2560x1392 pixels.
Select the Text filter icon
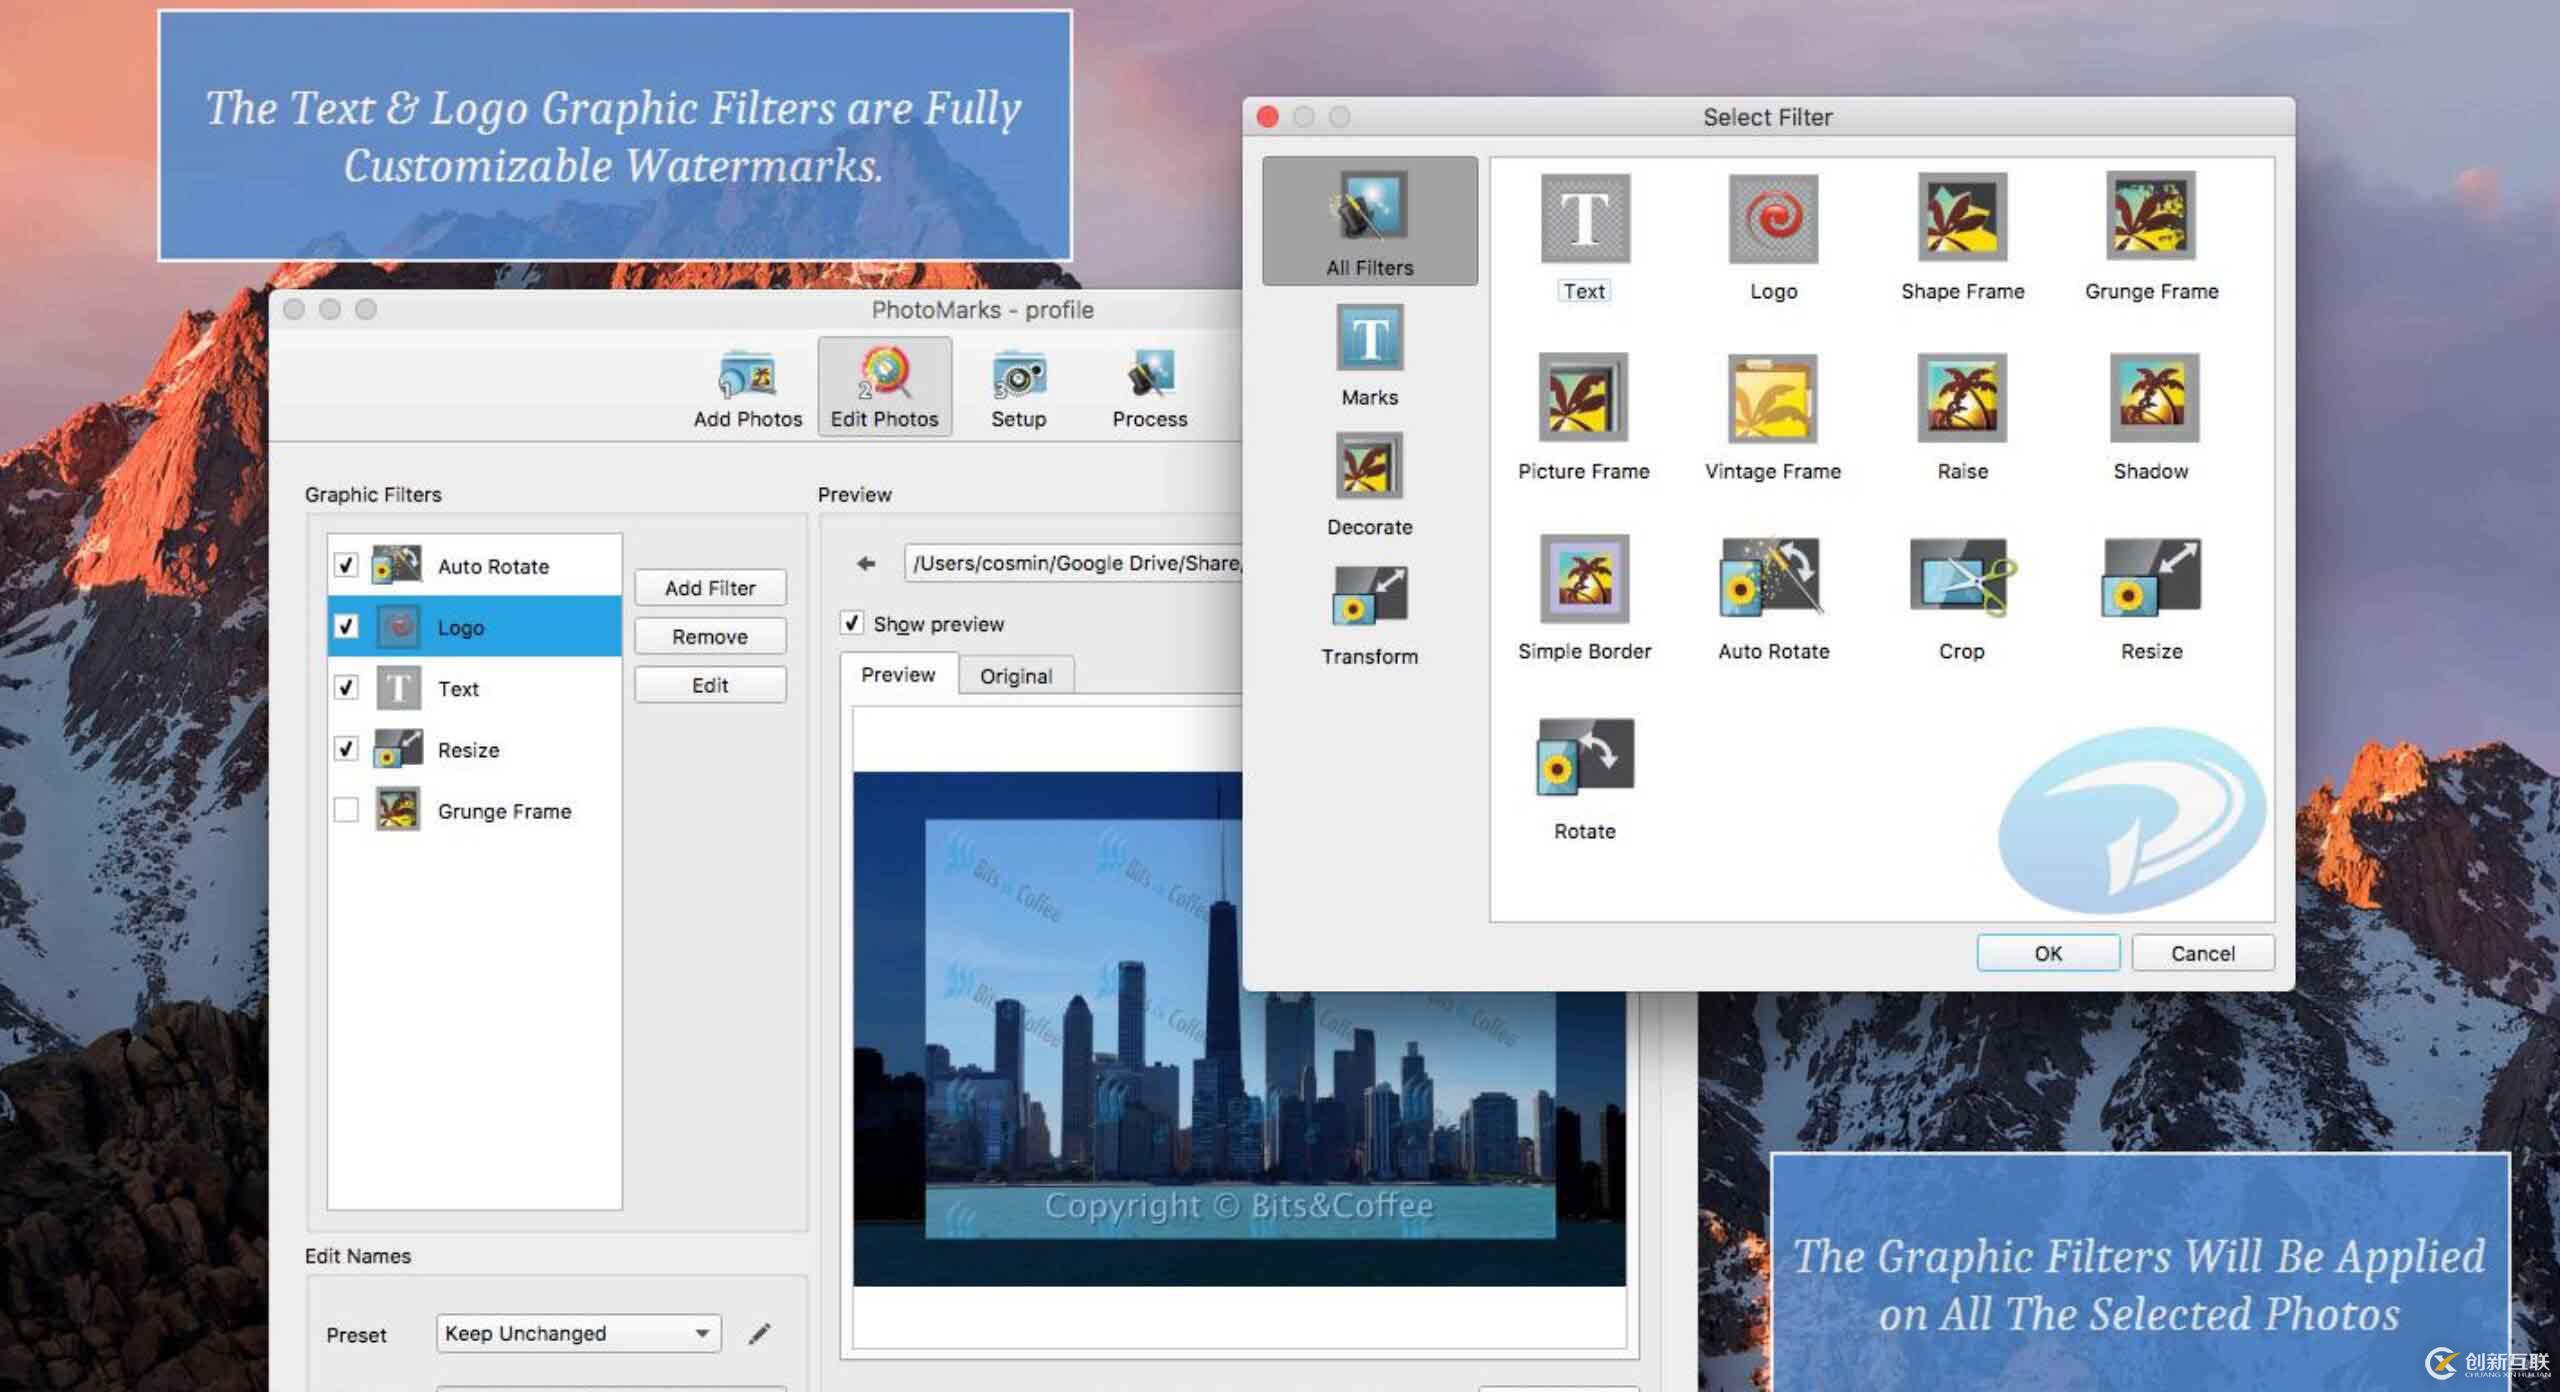tap(1585, 219)
